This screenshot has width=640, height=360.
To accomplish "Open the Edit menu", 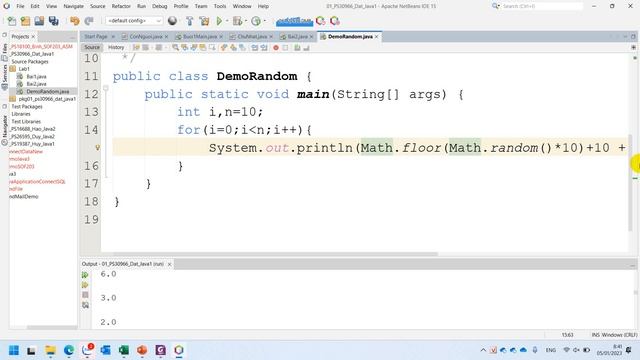I will 35,6.
